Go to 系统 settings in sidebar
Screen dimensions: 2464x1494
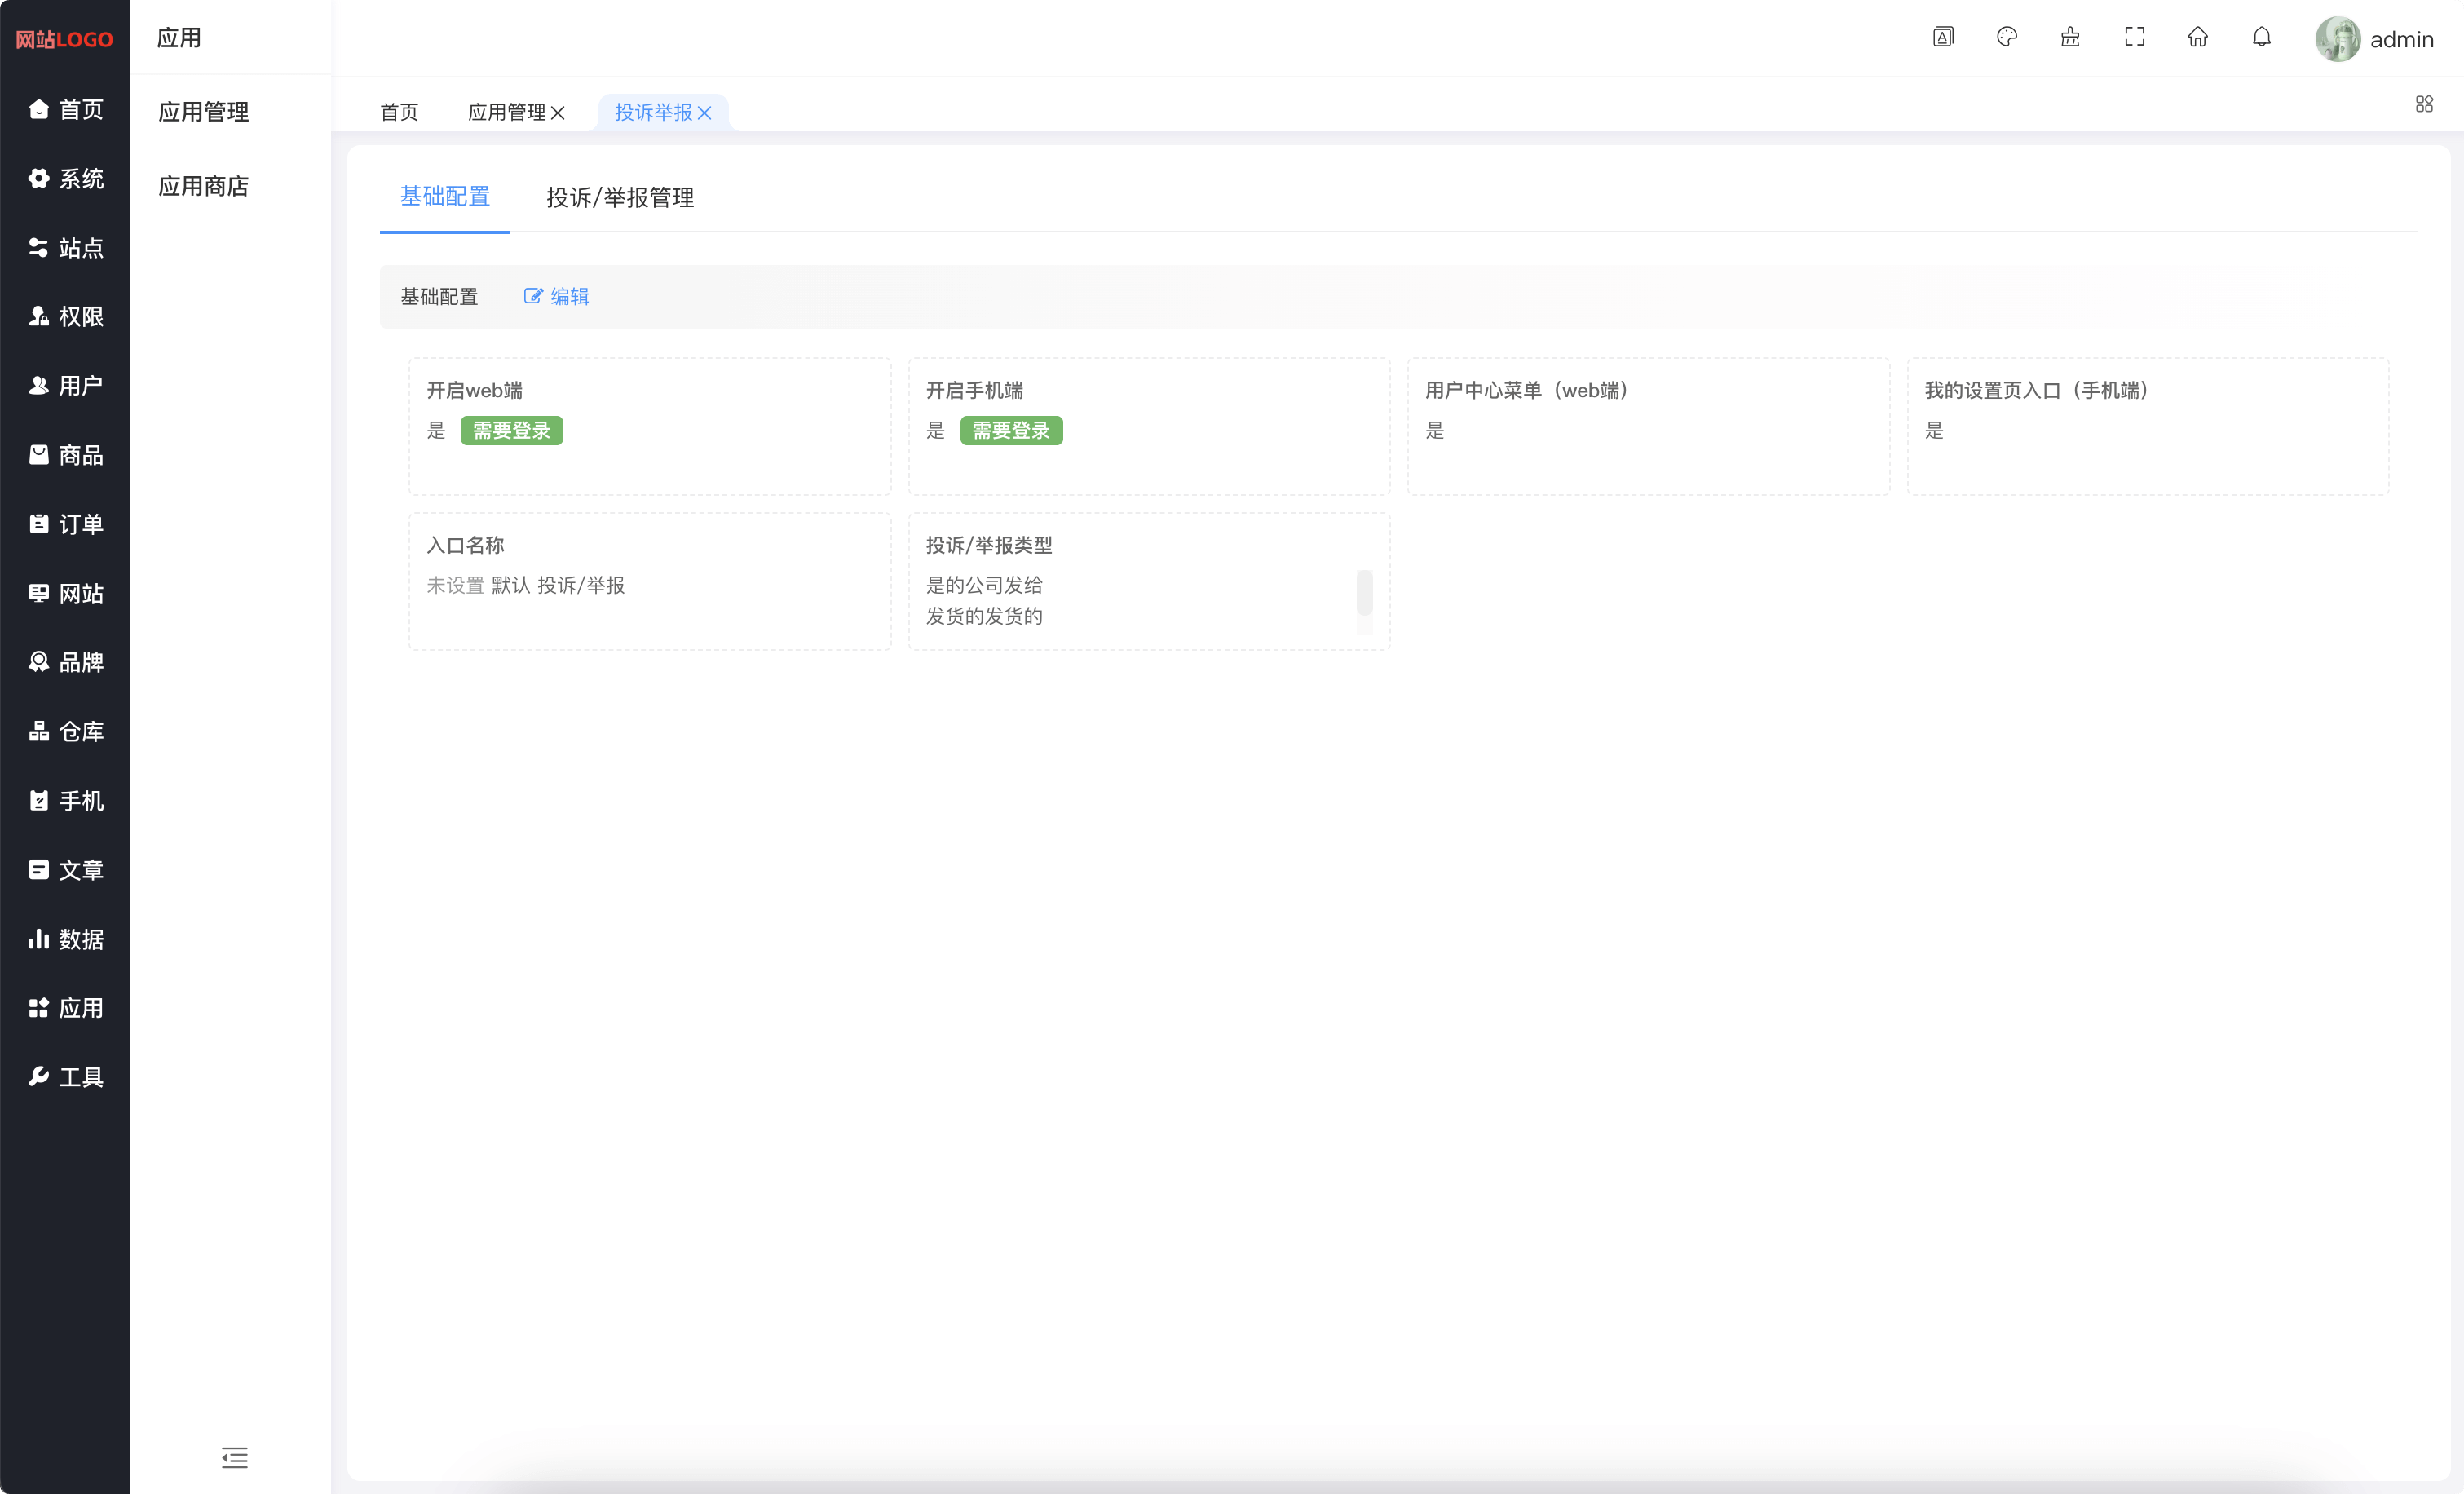(x=65, y=178)
